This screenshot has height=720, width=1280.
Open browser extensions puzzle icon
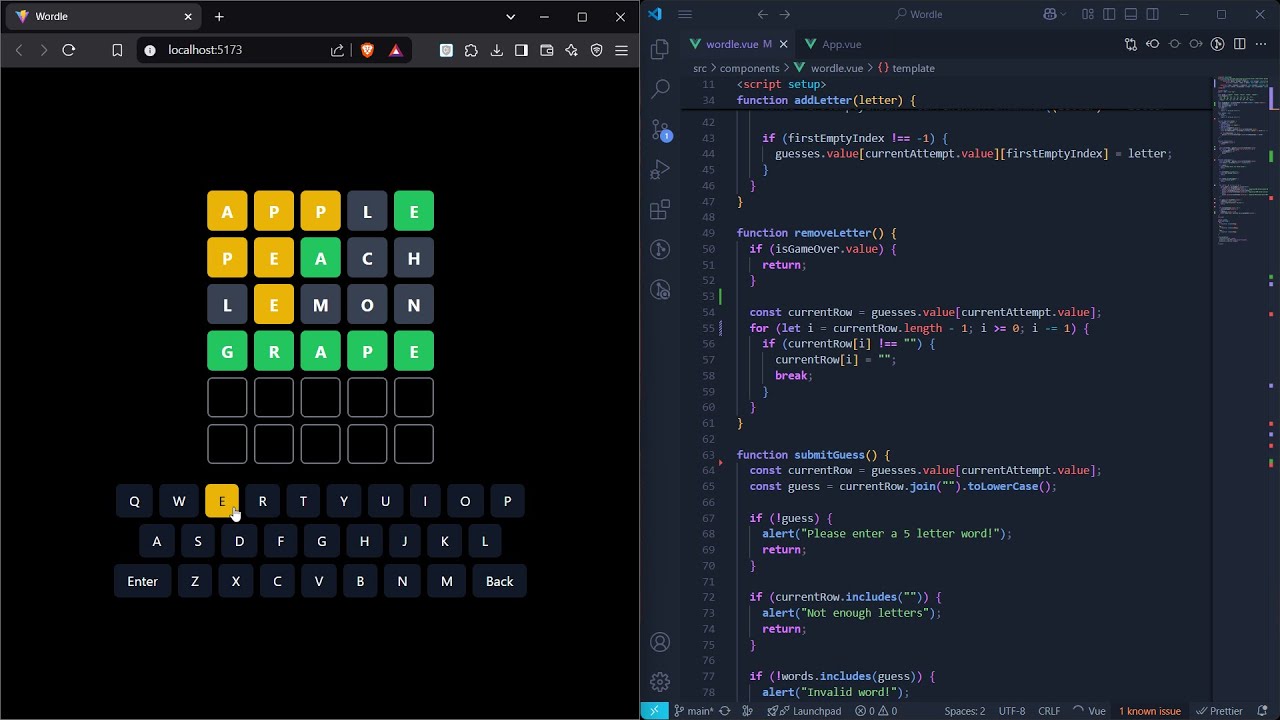pos(472,50)
